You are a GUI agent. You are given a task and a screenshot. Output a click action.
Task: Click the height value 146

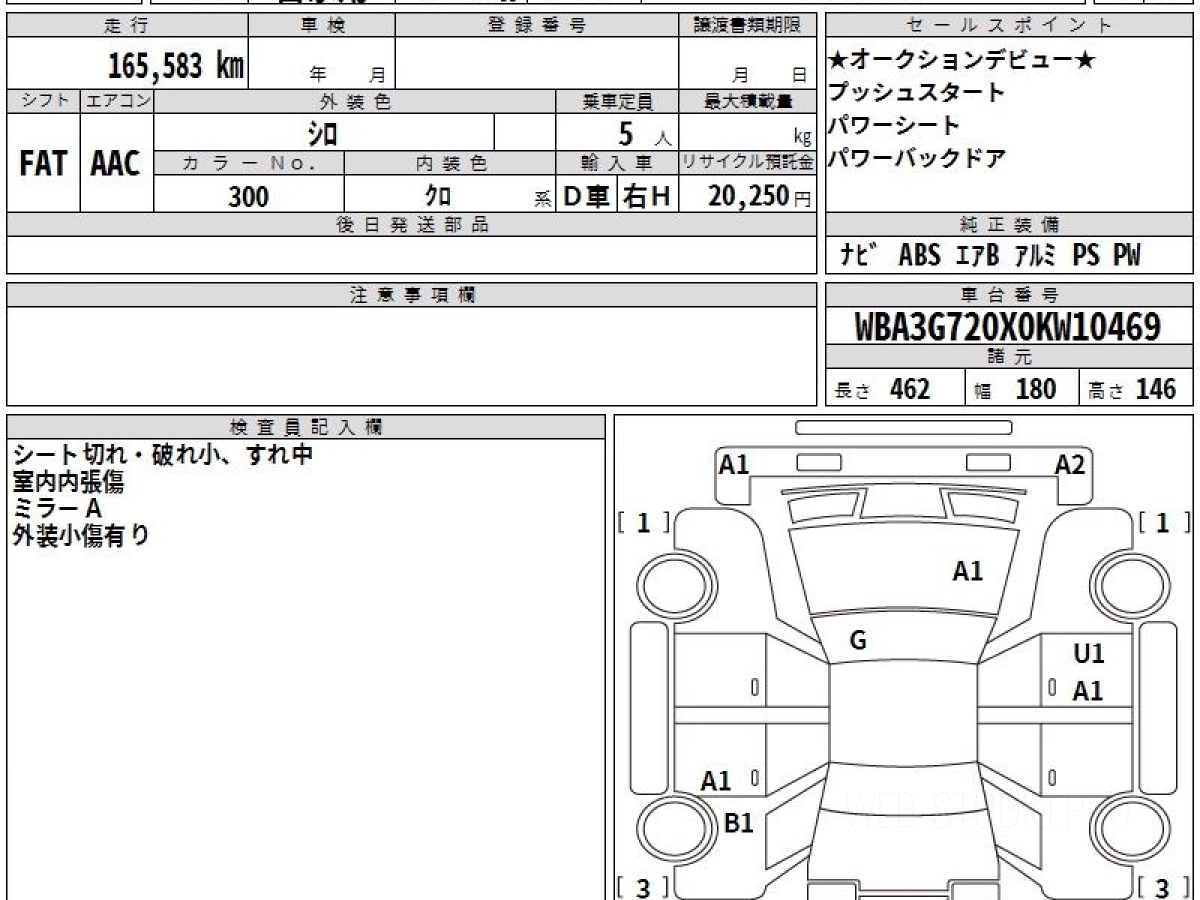[x=1155, y=389]
